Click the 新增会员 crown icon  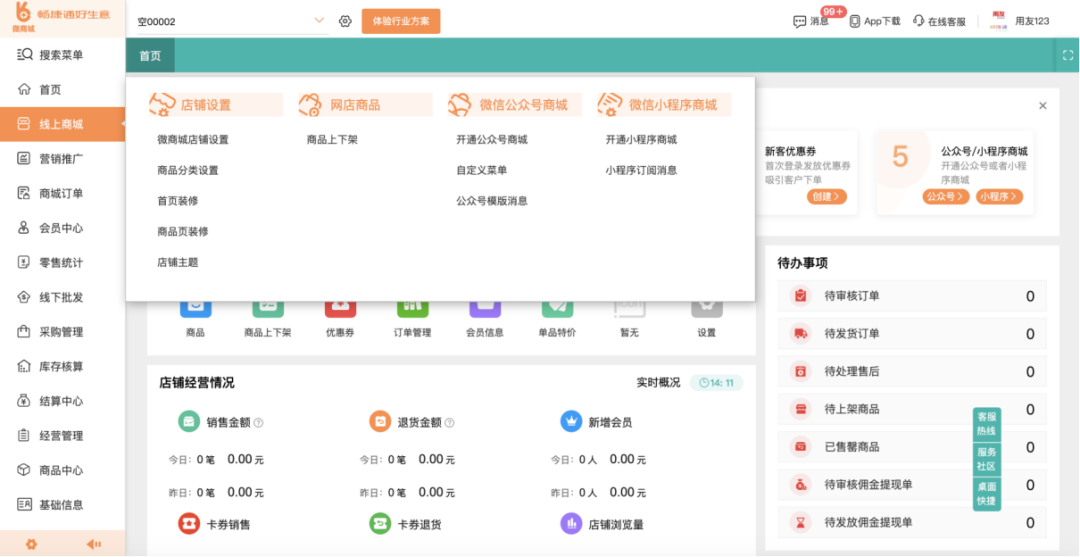point(572,421)
